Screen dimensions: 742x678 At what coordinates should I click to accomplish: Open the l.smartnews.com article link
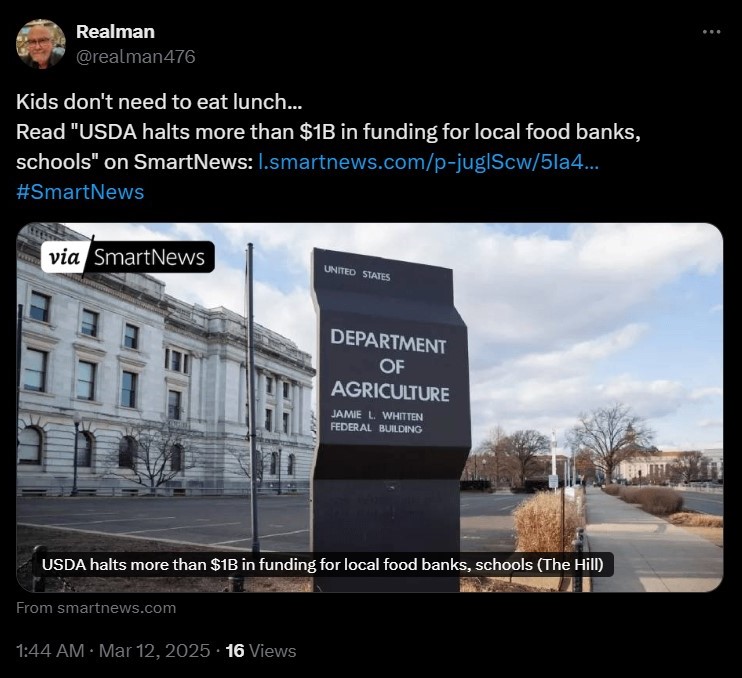[429, 162]
